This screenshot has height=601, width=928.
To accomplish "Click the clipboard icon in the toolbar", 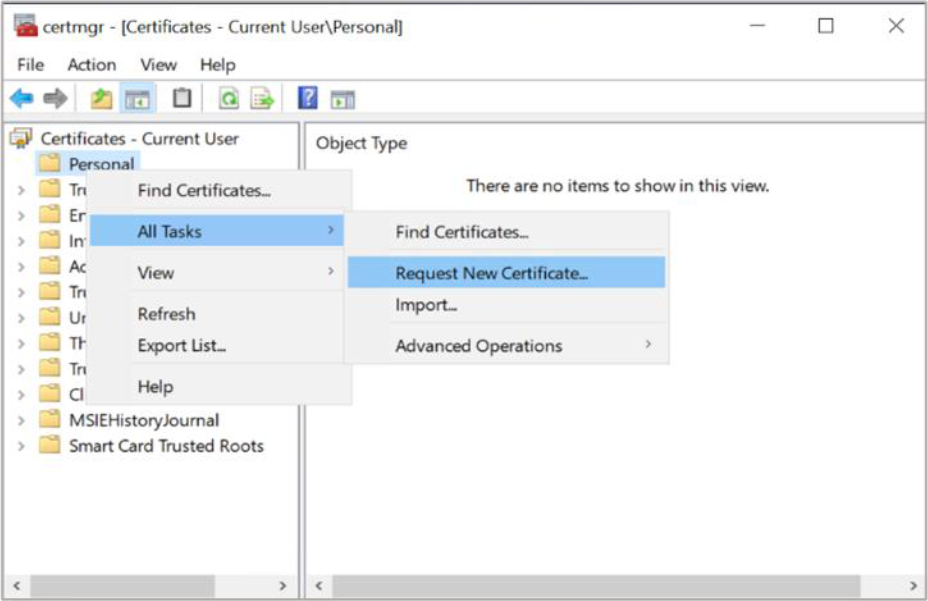I will [x=181, y=99].
